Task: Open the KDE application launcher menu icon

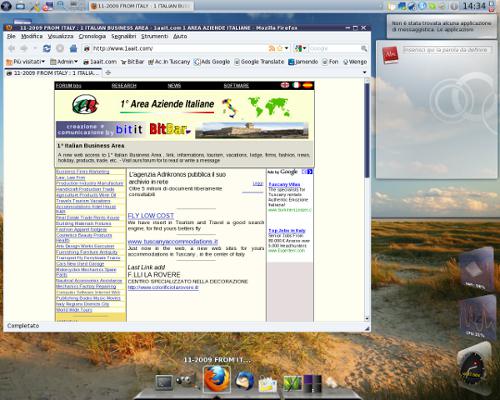Action: [x=6, y=6]
